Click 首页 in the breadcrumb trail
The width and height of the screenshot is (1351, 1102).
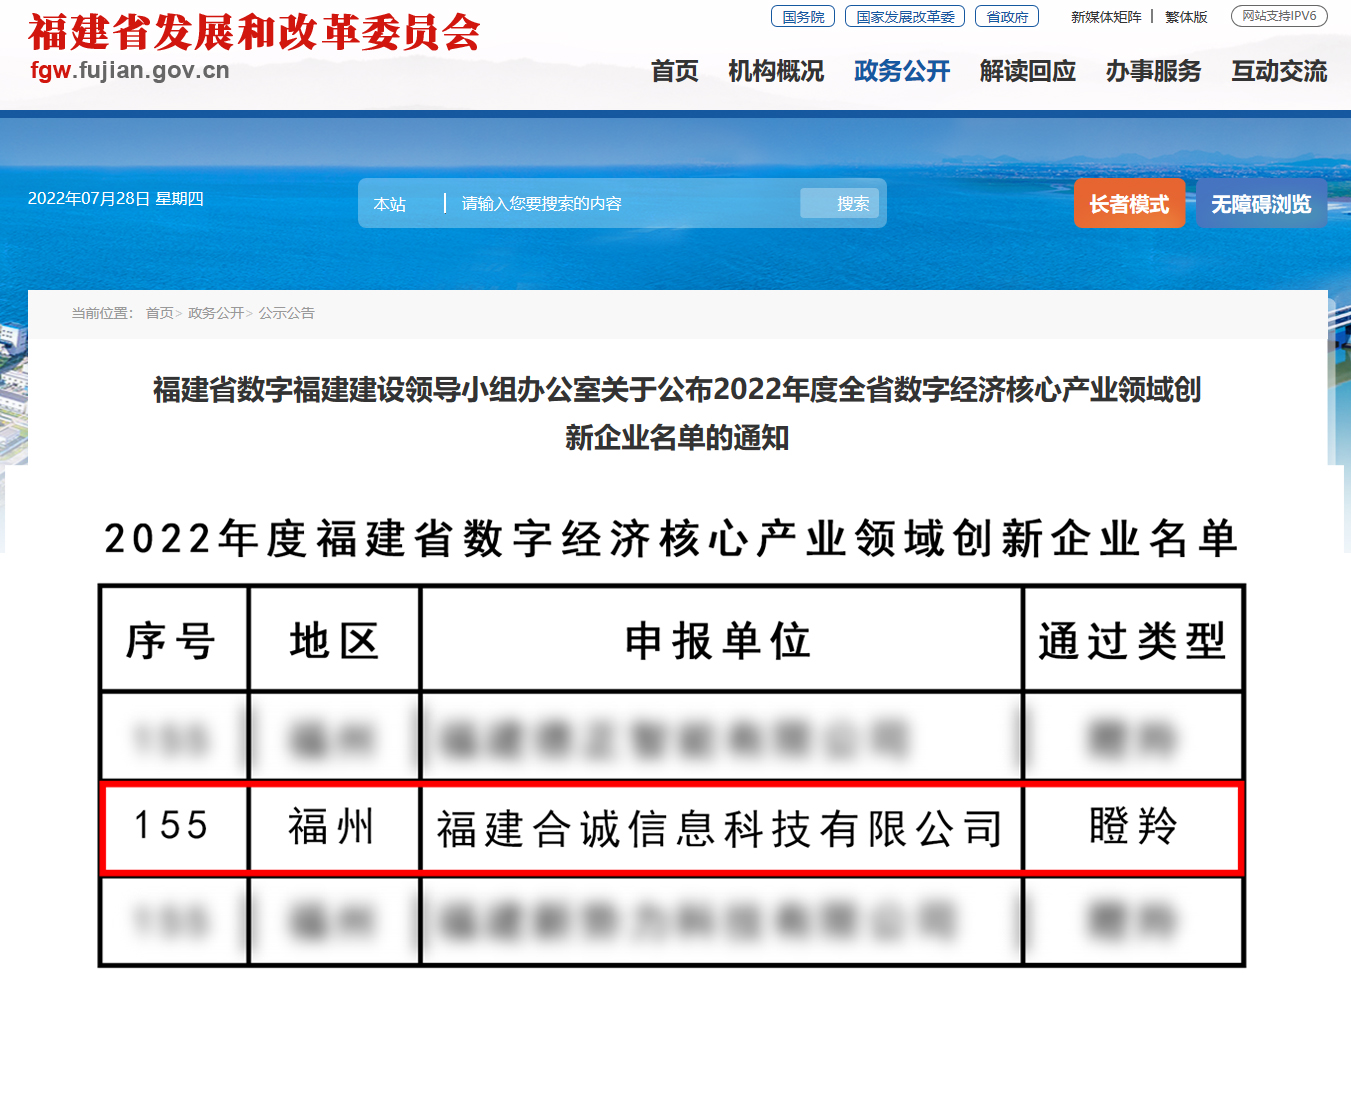tap(160, 313)
